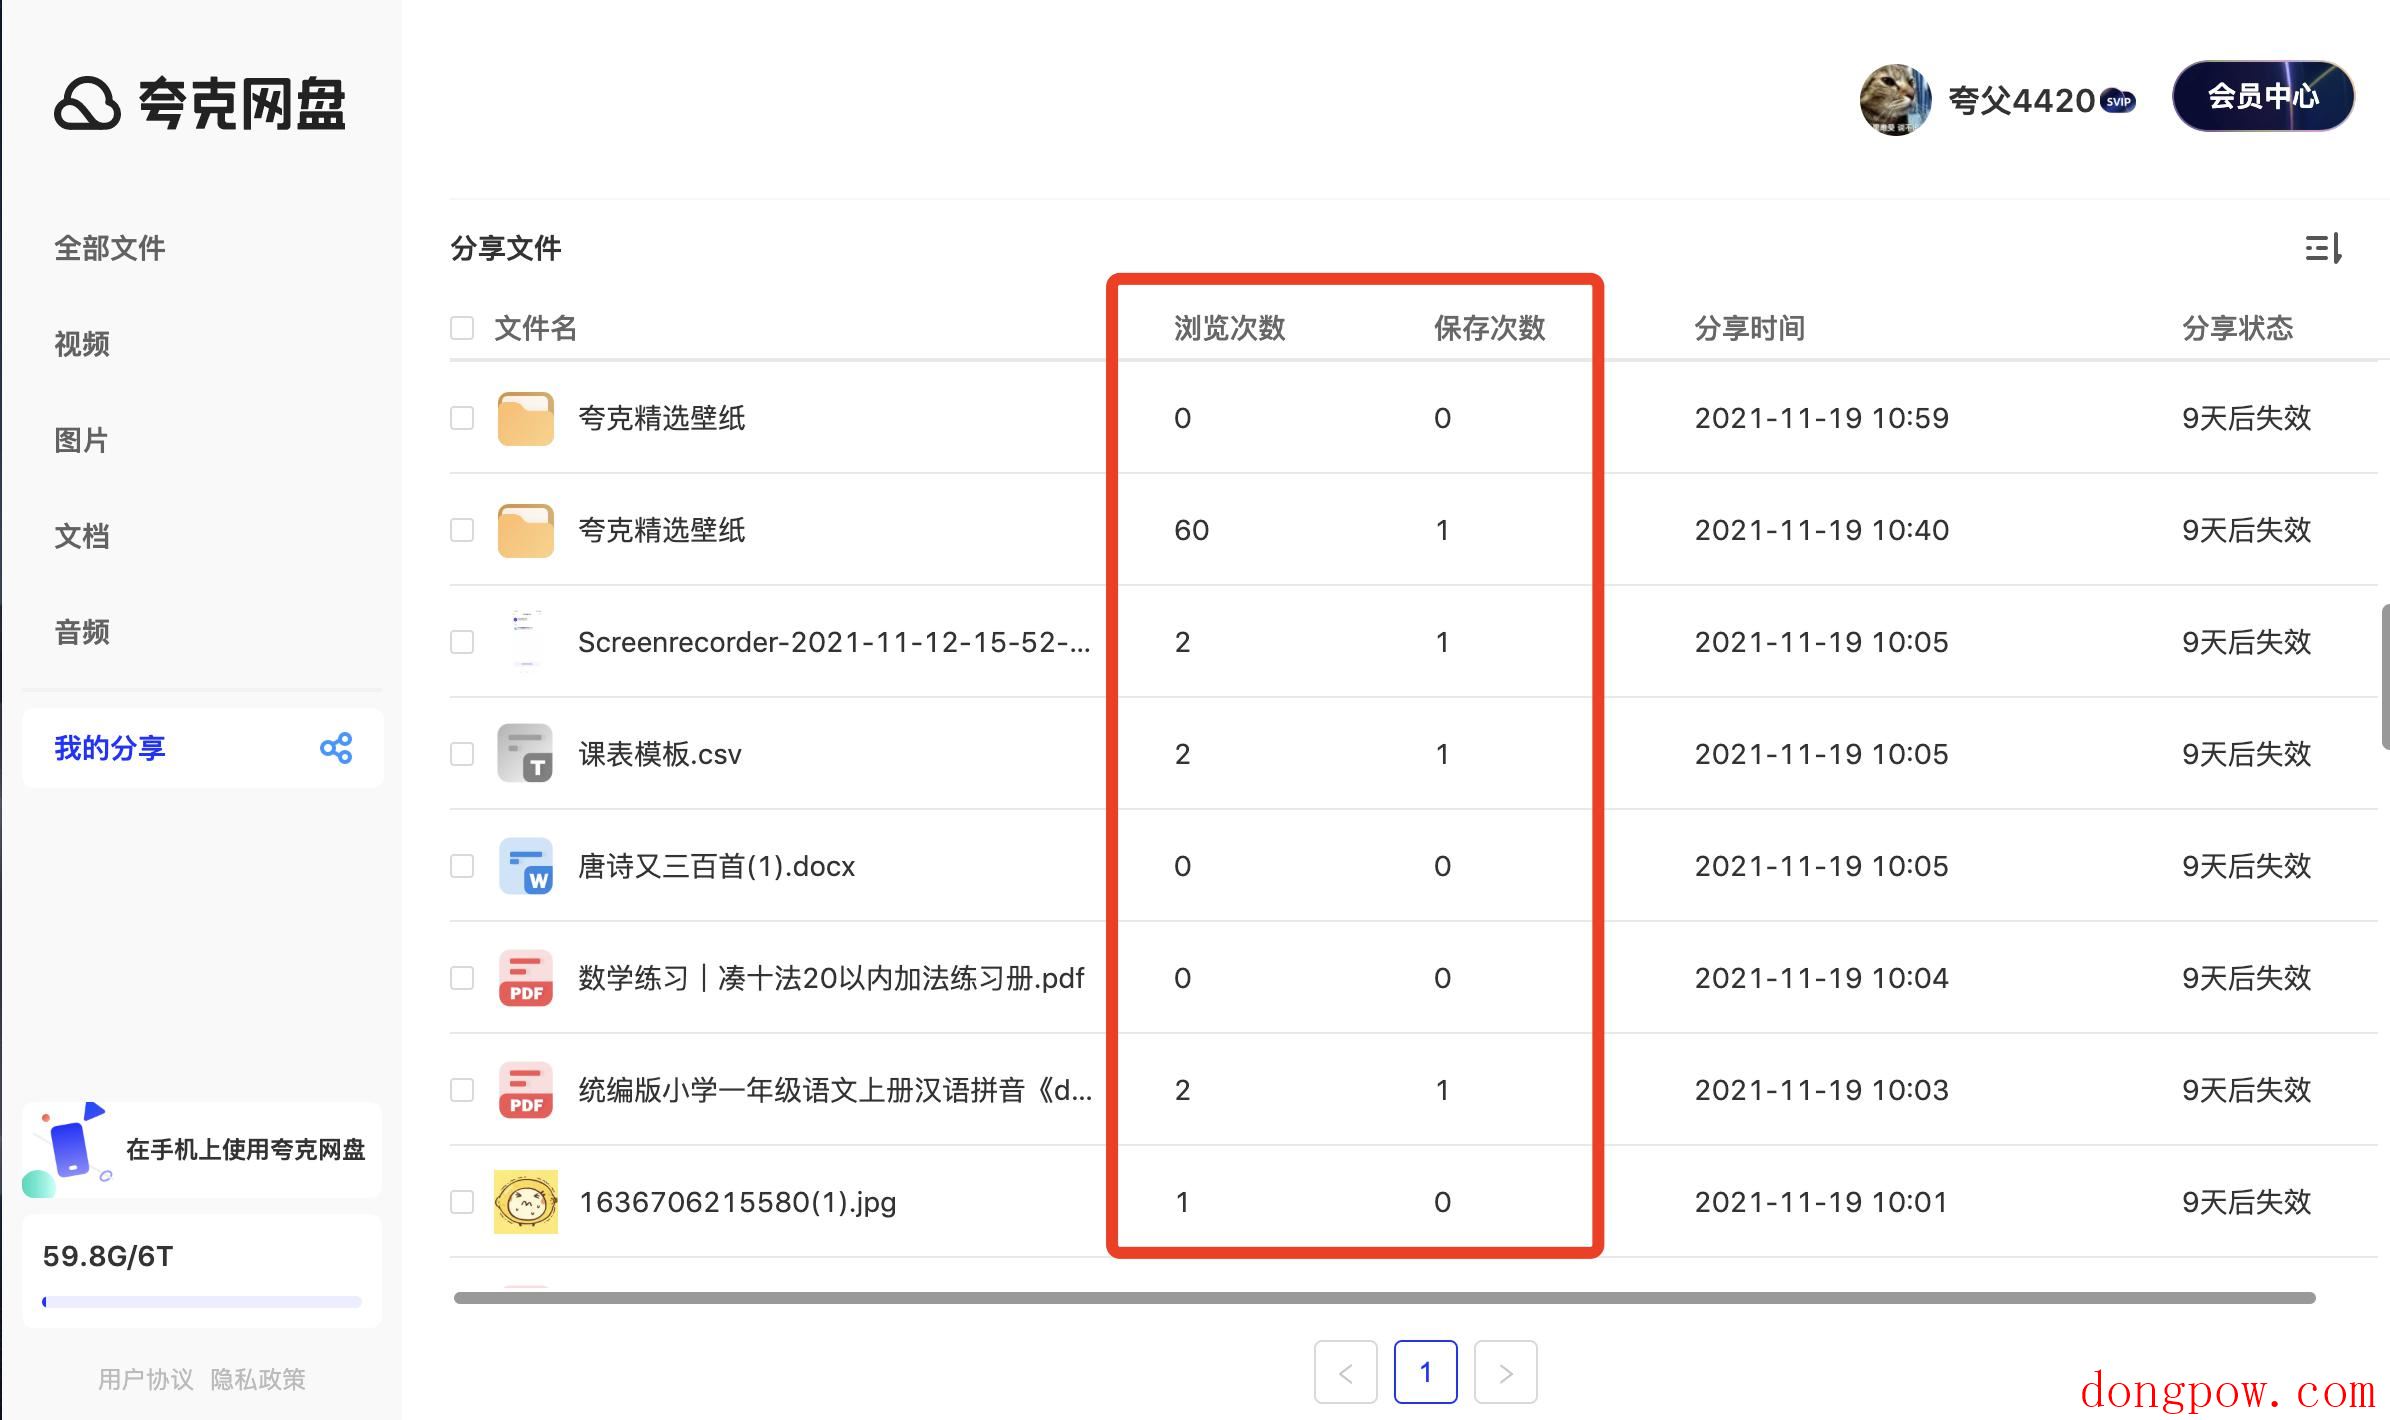Open 1636706215580(1).jpg file name
The width and height of the screenshot is (2390, 1420).
coord(738,1202)
